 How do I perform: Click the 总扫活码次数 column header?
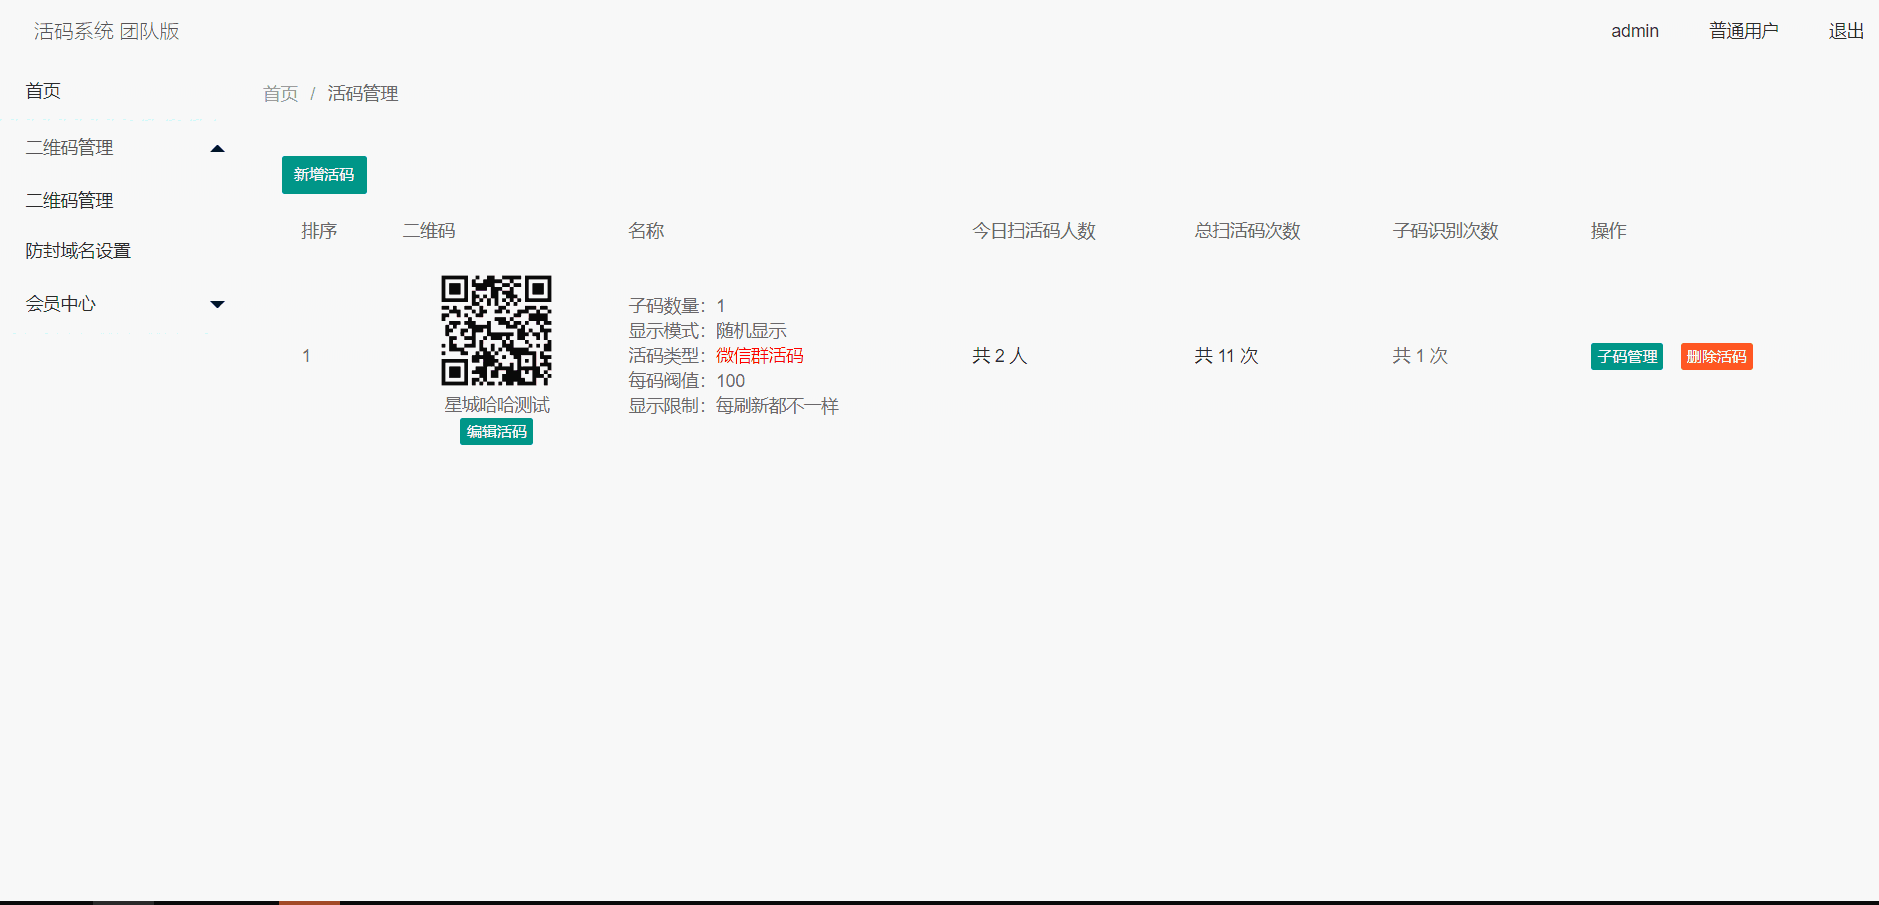(x=1247, y=231)
